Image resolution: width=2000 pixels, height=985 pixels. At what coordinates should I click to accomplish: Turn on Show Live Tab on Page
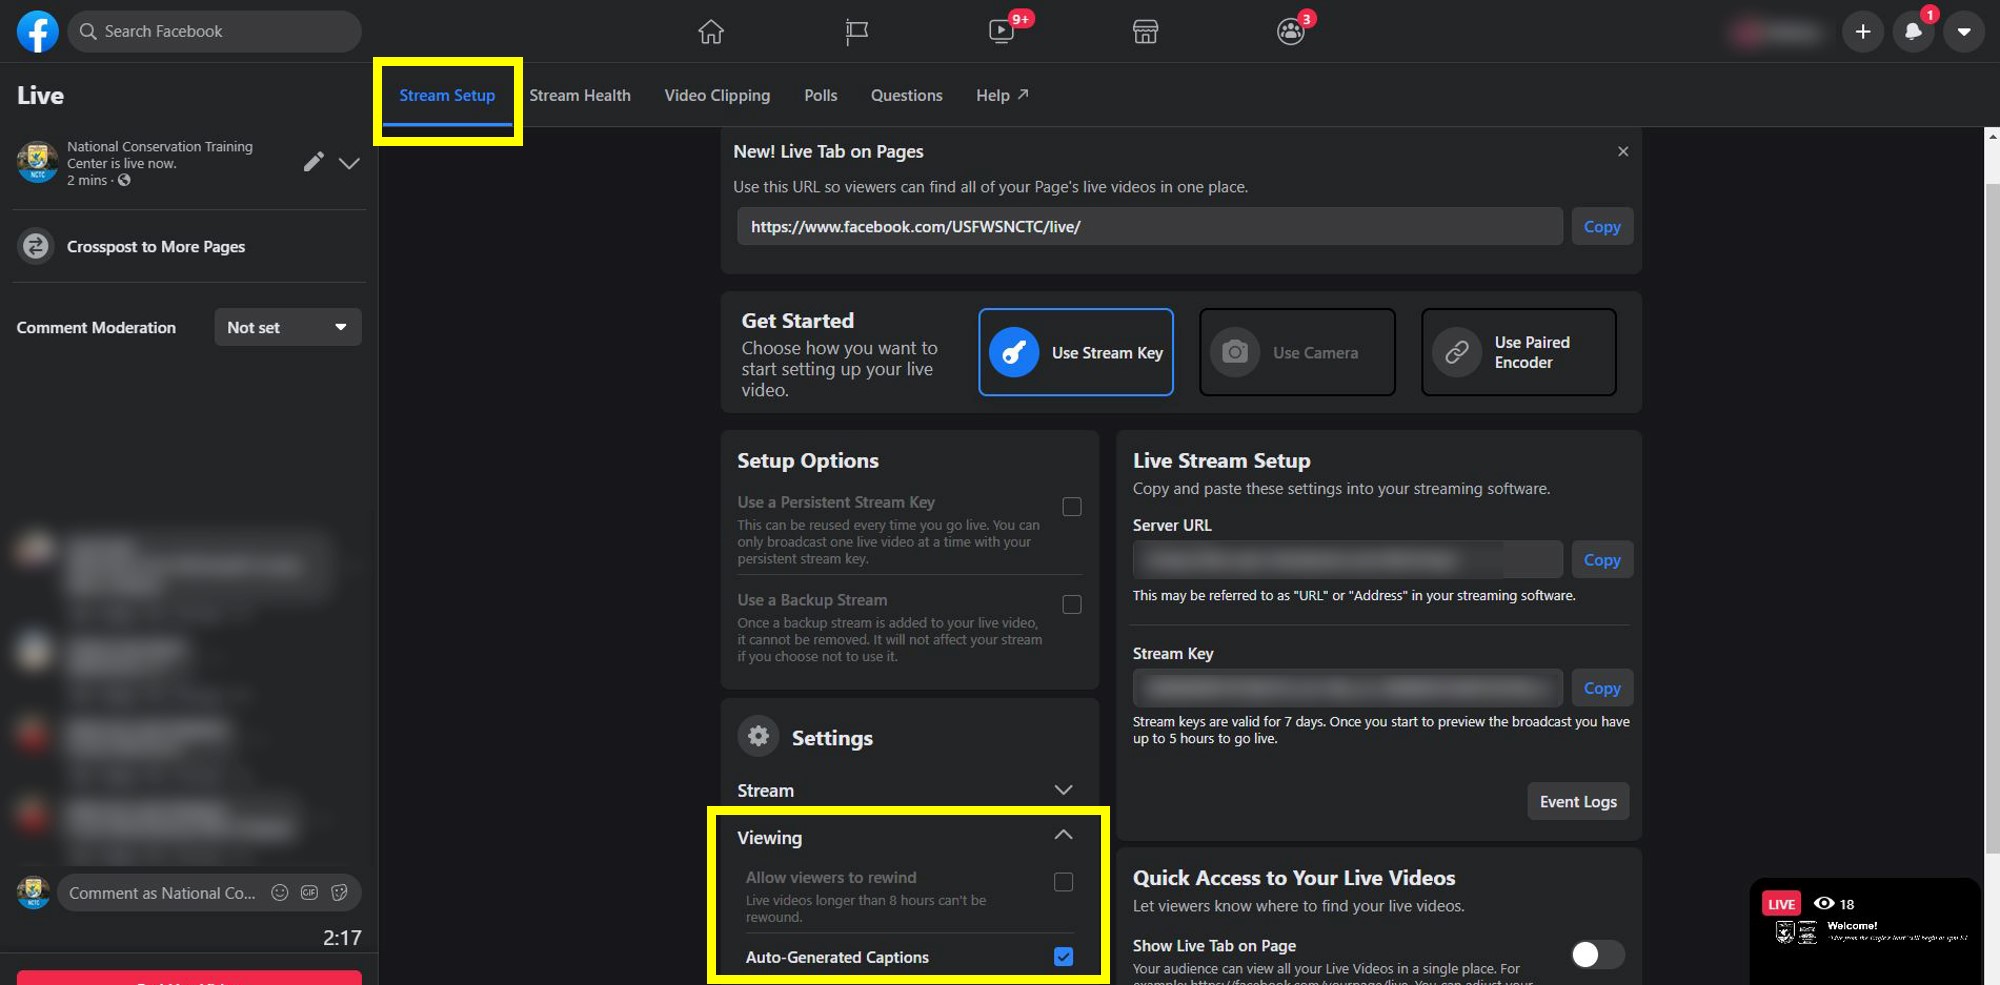click(1596, 955)
